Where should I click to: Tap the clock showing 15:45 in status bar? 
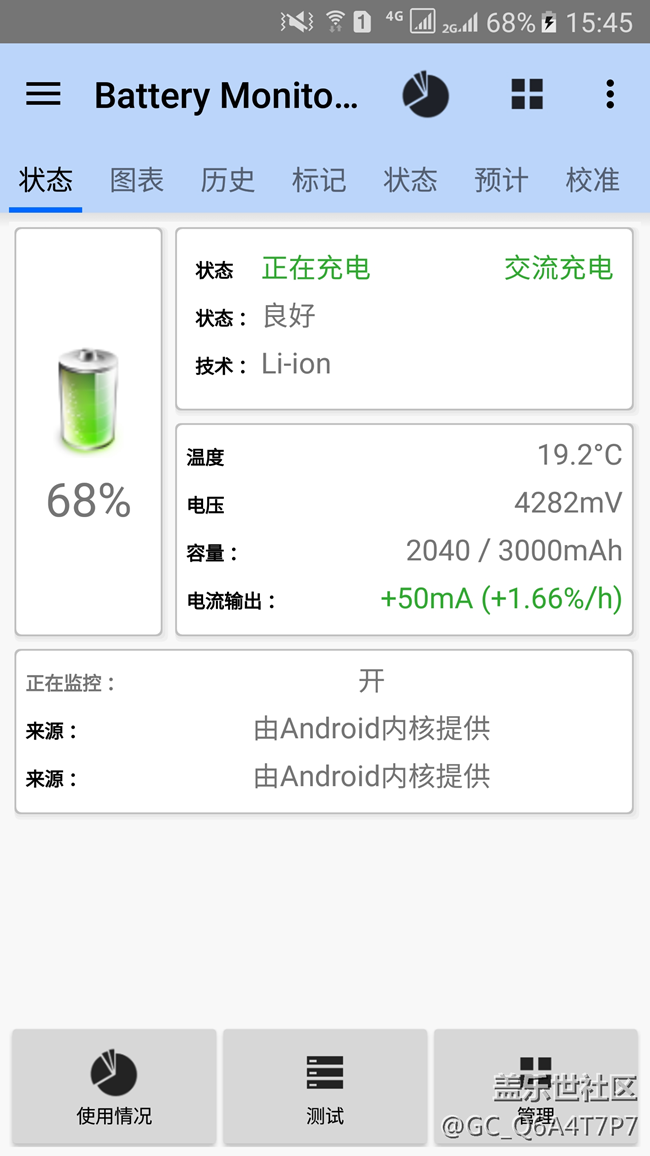coord(601,21)
